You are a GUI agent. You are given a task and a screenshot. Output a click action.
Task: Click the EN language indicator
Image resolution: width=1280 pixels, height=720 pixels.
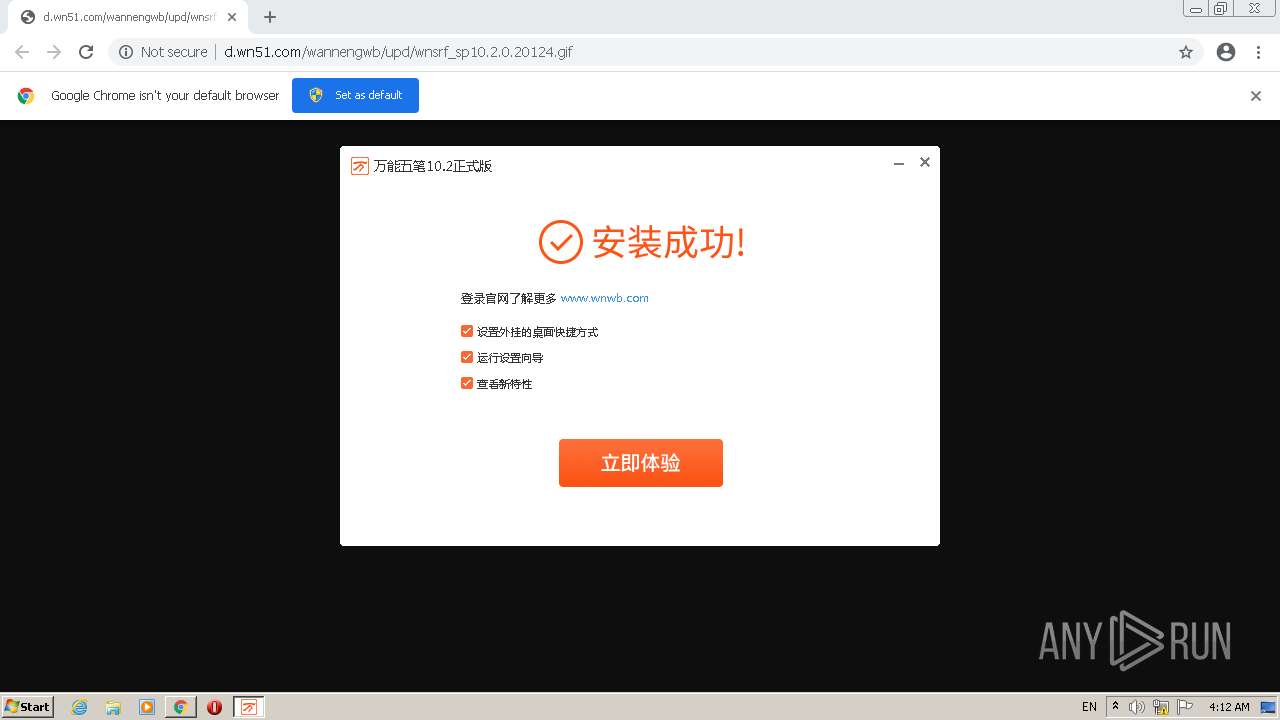(1089, 707)
